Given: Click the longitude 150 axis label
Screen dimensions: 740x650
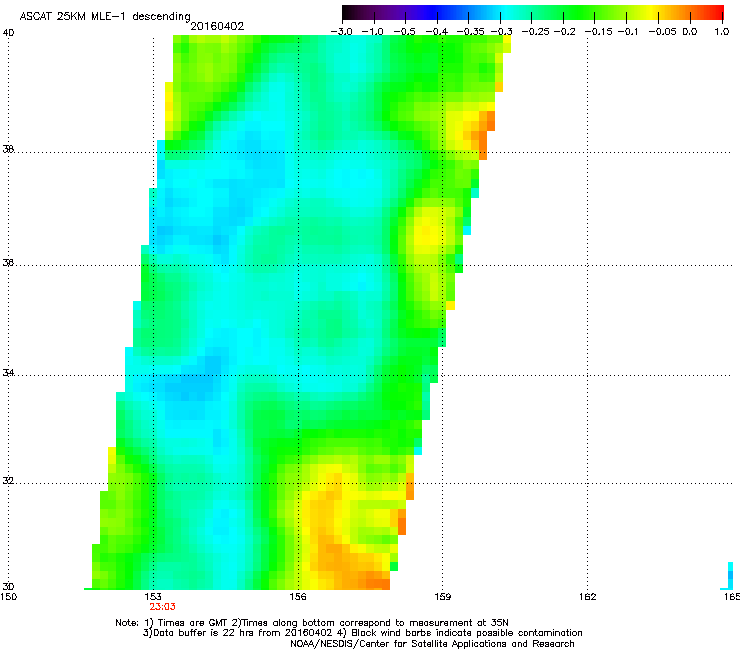Looking at the screenshot, I should point(8,597).
